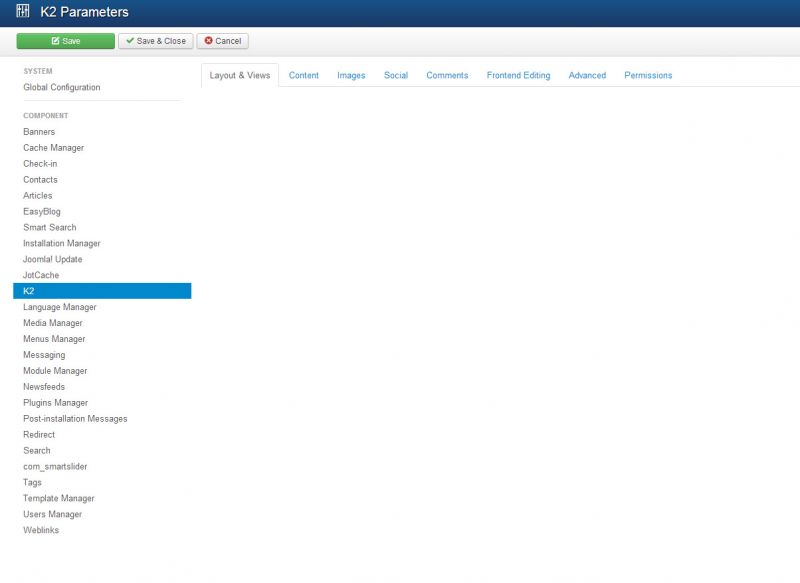The width and height of the screenshot is (800, 583).
Task: Open Installation Manager options
Action: (62, 243)
